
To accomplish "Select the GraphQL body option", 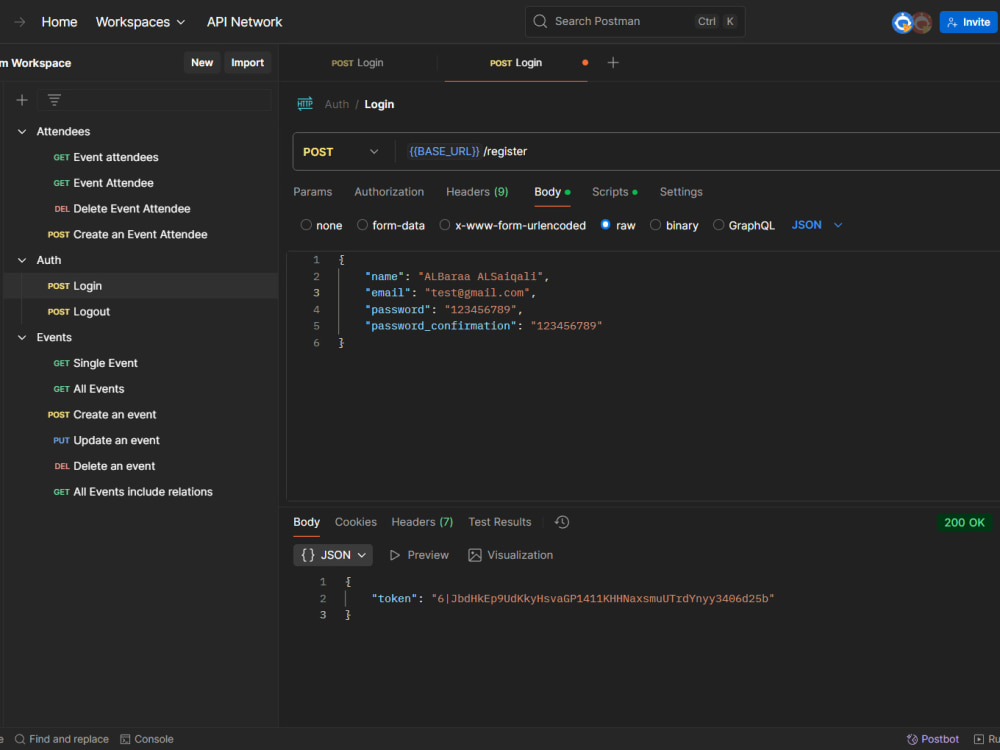I will (718, 224).
